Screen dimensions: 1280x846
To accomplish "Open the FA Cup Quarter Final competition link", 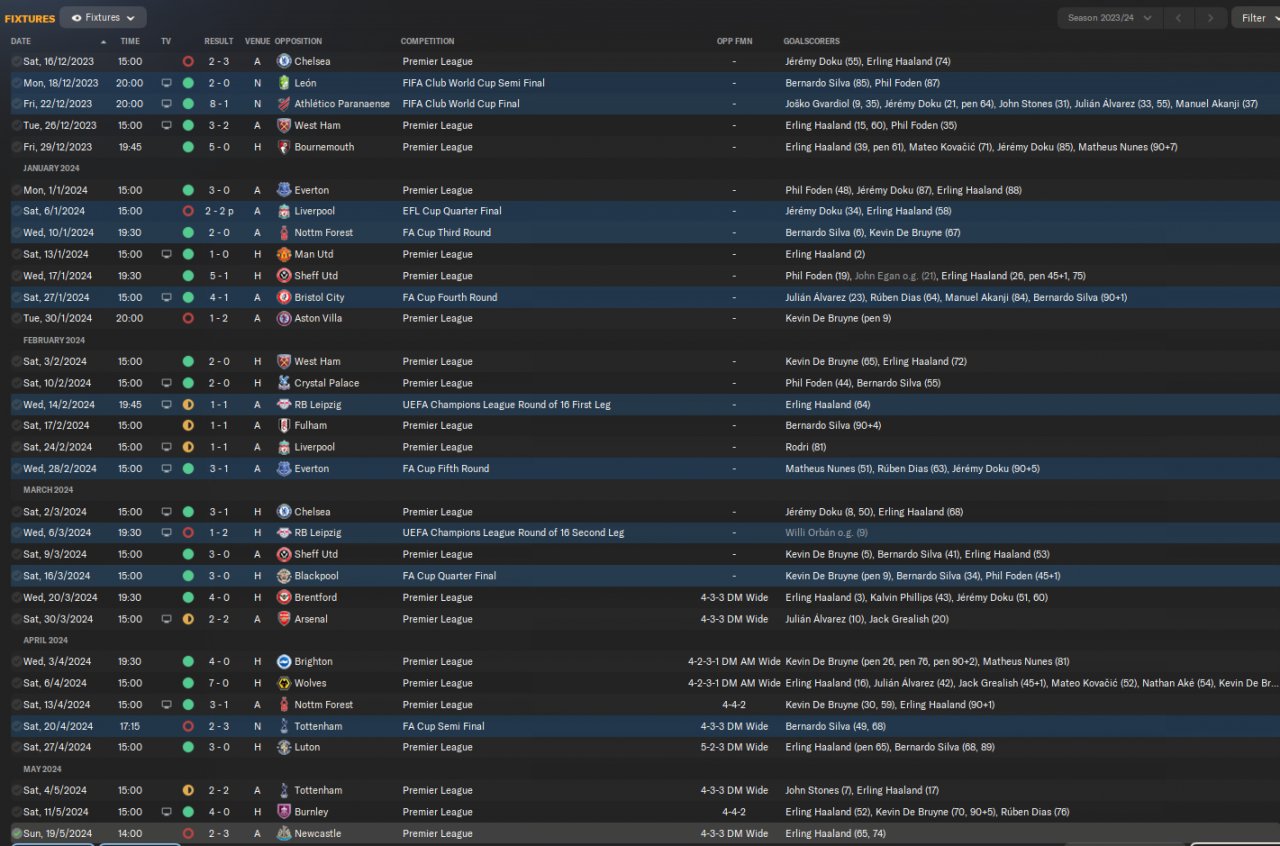I will click(x=450, y=576).
